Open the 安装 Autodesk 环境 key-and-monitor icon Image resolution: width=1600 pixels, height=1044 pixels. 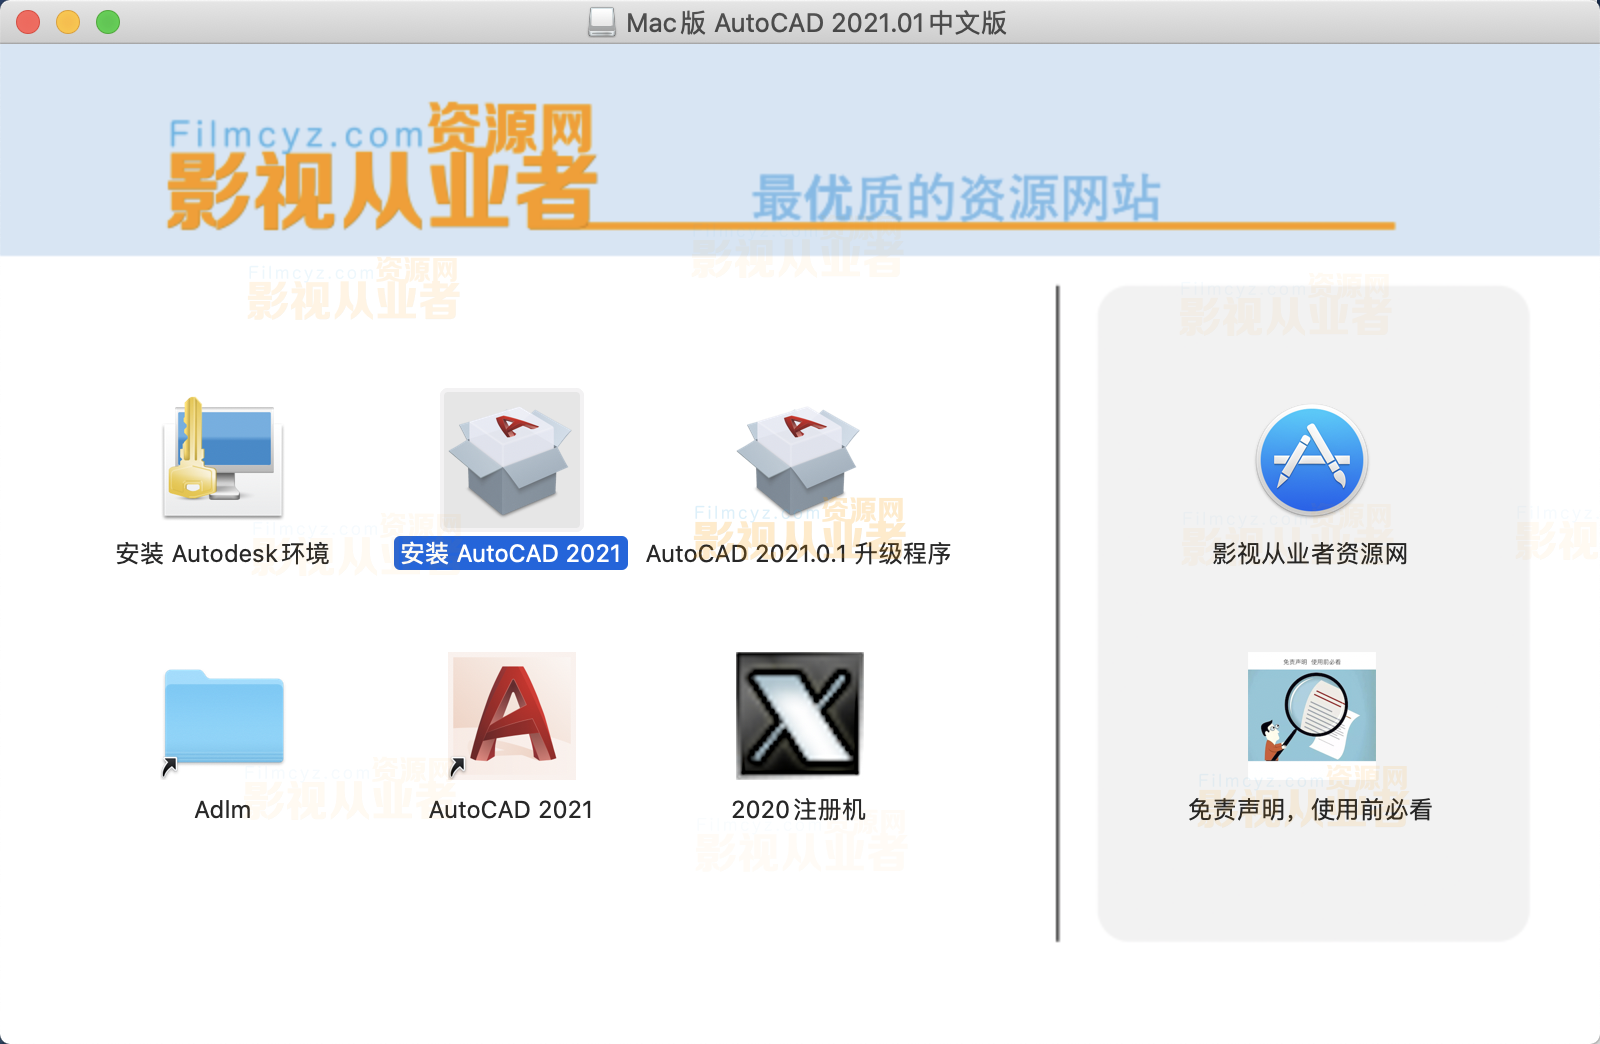click(x=223, y=458)
